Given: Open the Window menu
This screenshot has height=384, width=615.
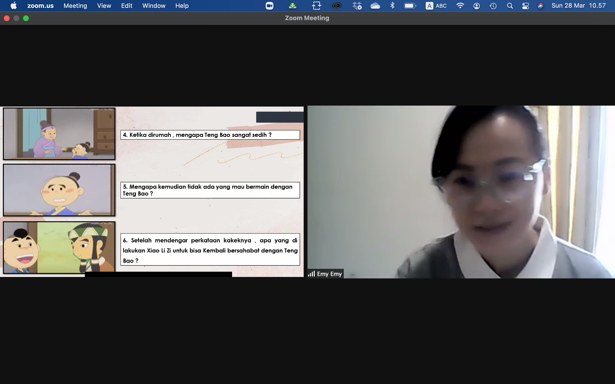Looking at the screenshot, I should 154,6.
